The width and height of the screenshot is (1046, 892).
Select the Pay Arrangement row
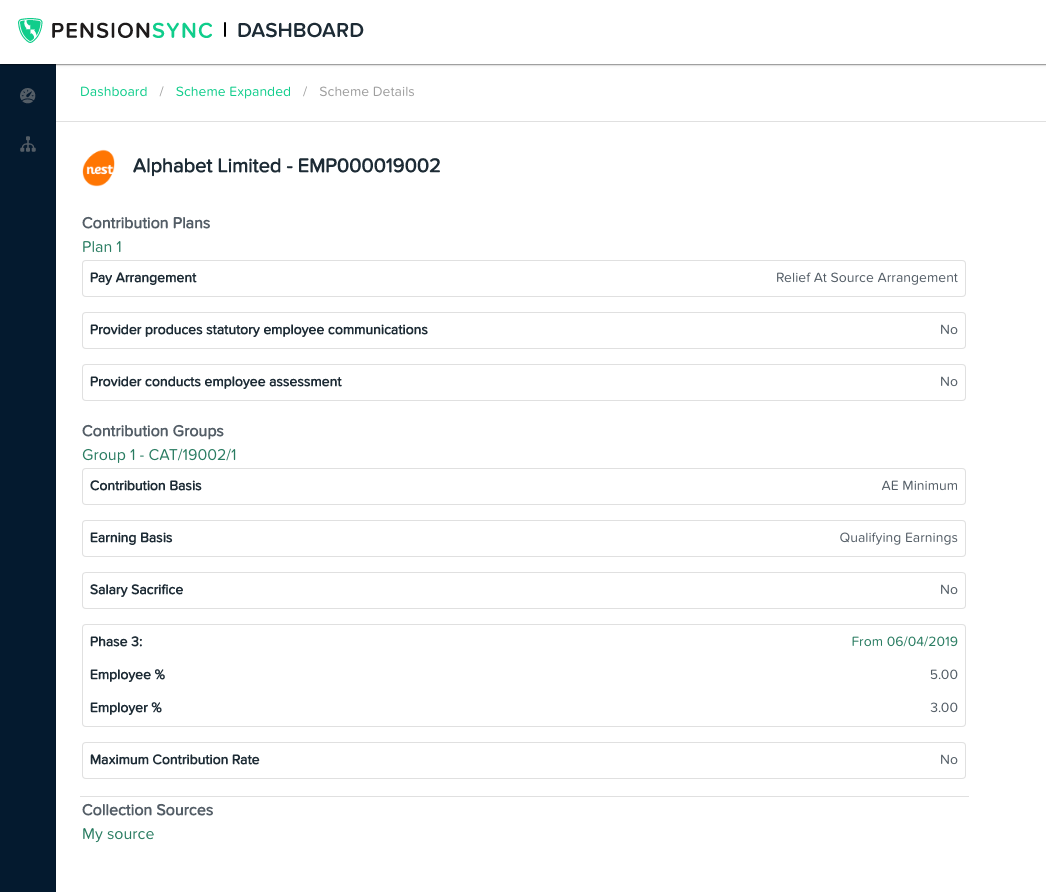pos(523,278)
